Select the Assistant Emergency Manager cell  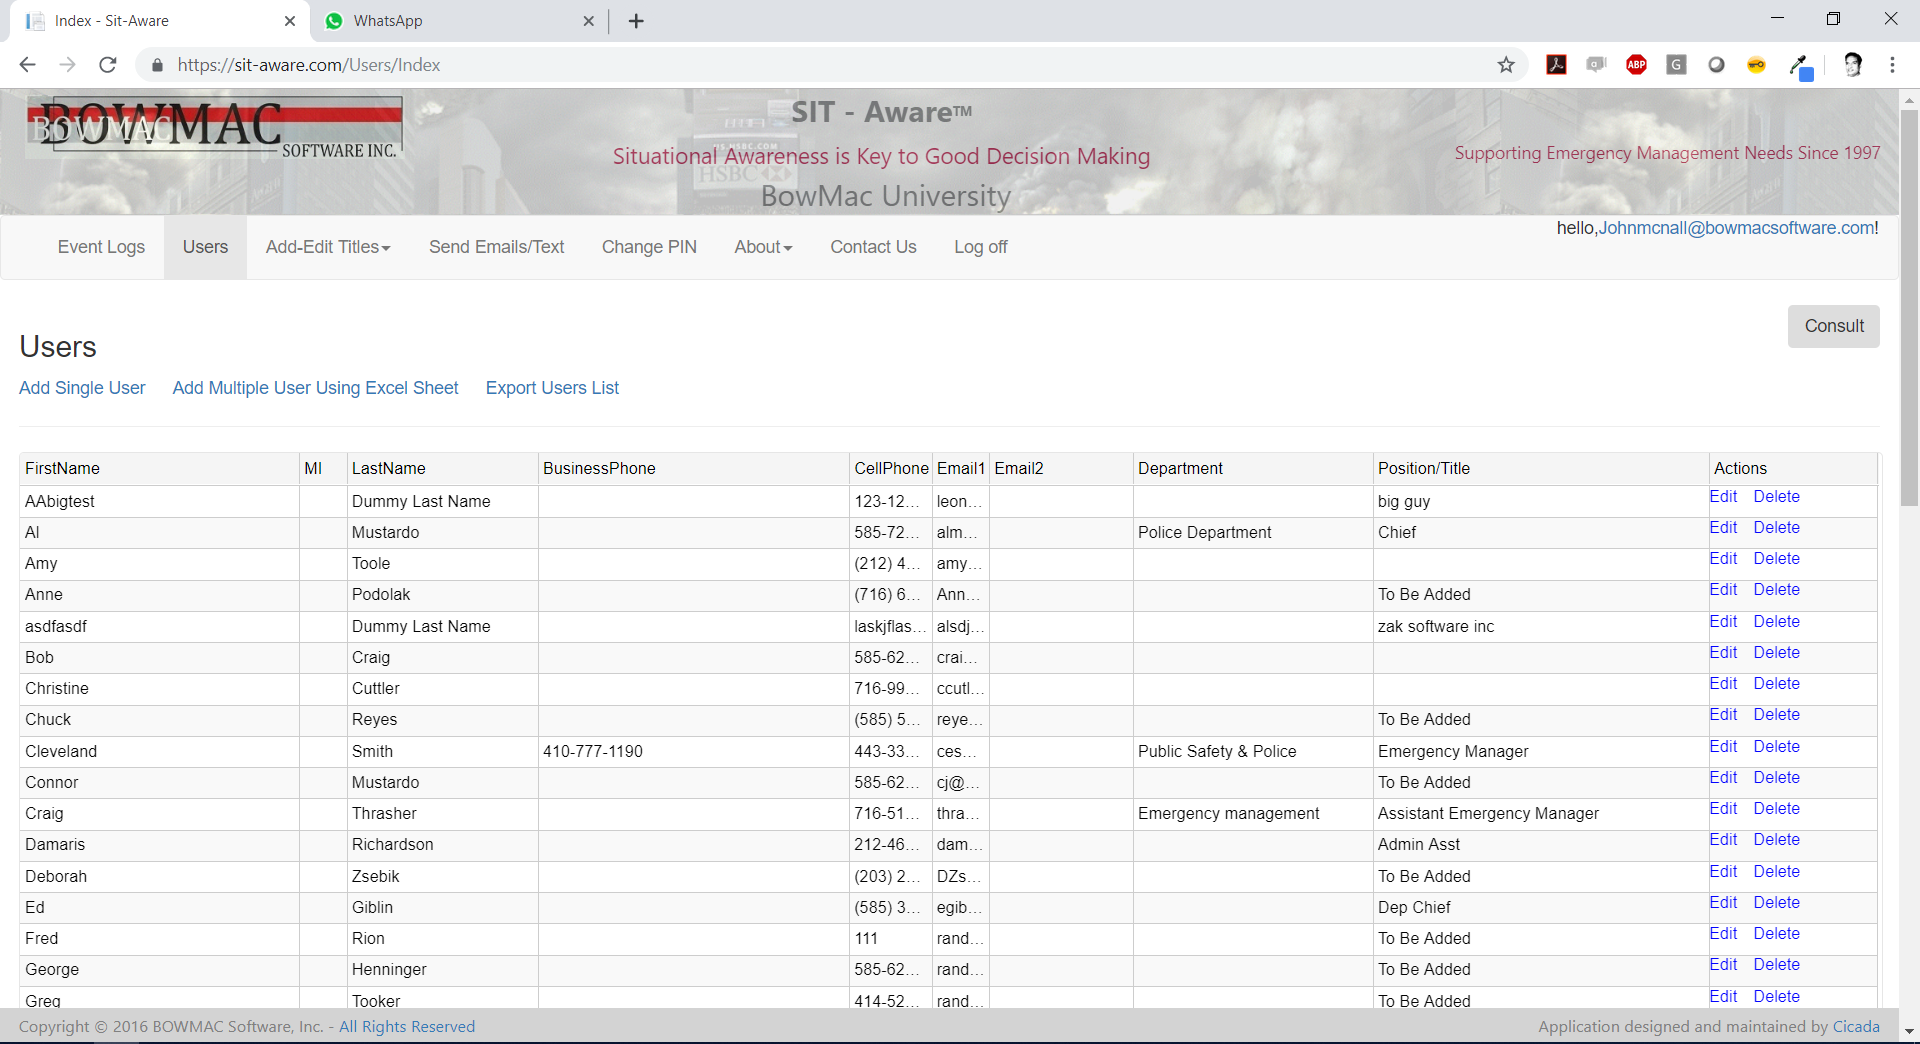point(1541,814)
